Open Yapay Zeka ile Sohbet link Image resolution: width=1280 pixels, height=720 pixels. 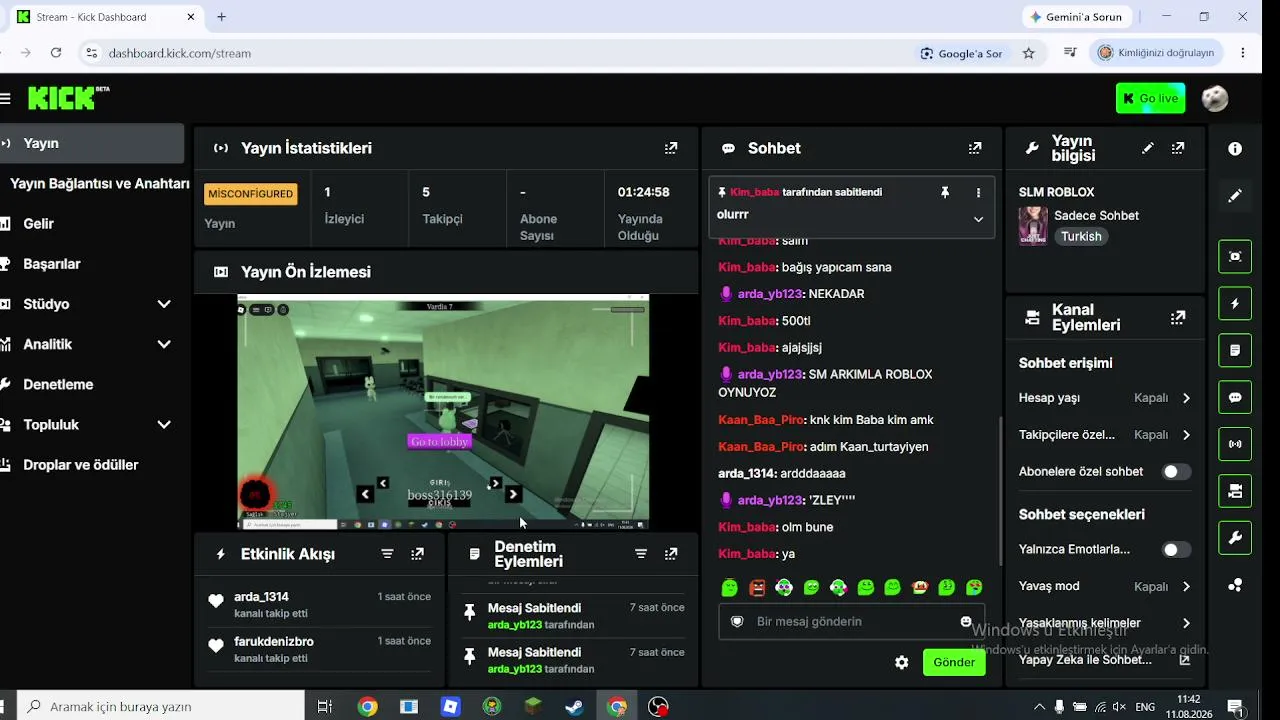click(1105, 660)
